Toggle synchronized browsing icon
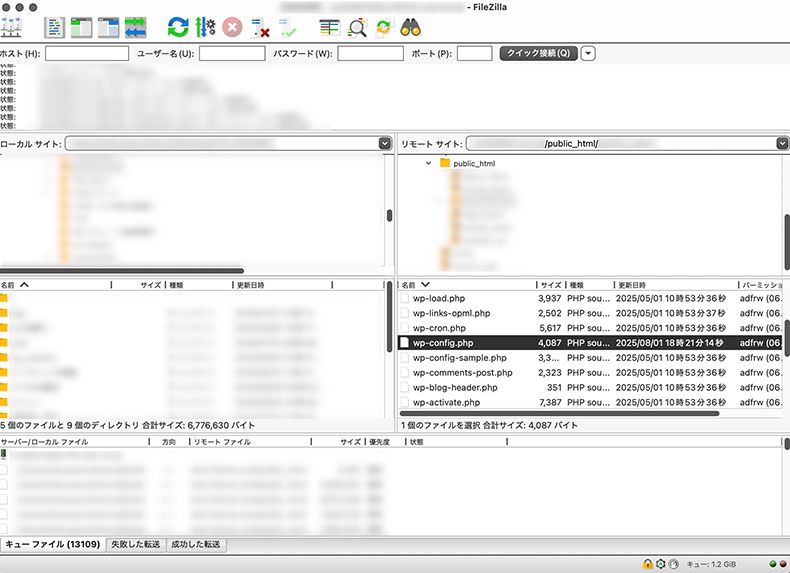 click(x=383, y=27)
